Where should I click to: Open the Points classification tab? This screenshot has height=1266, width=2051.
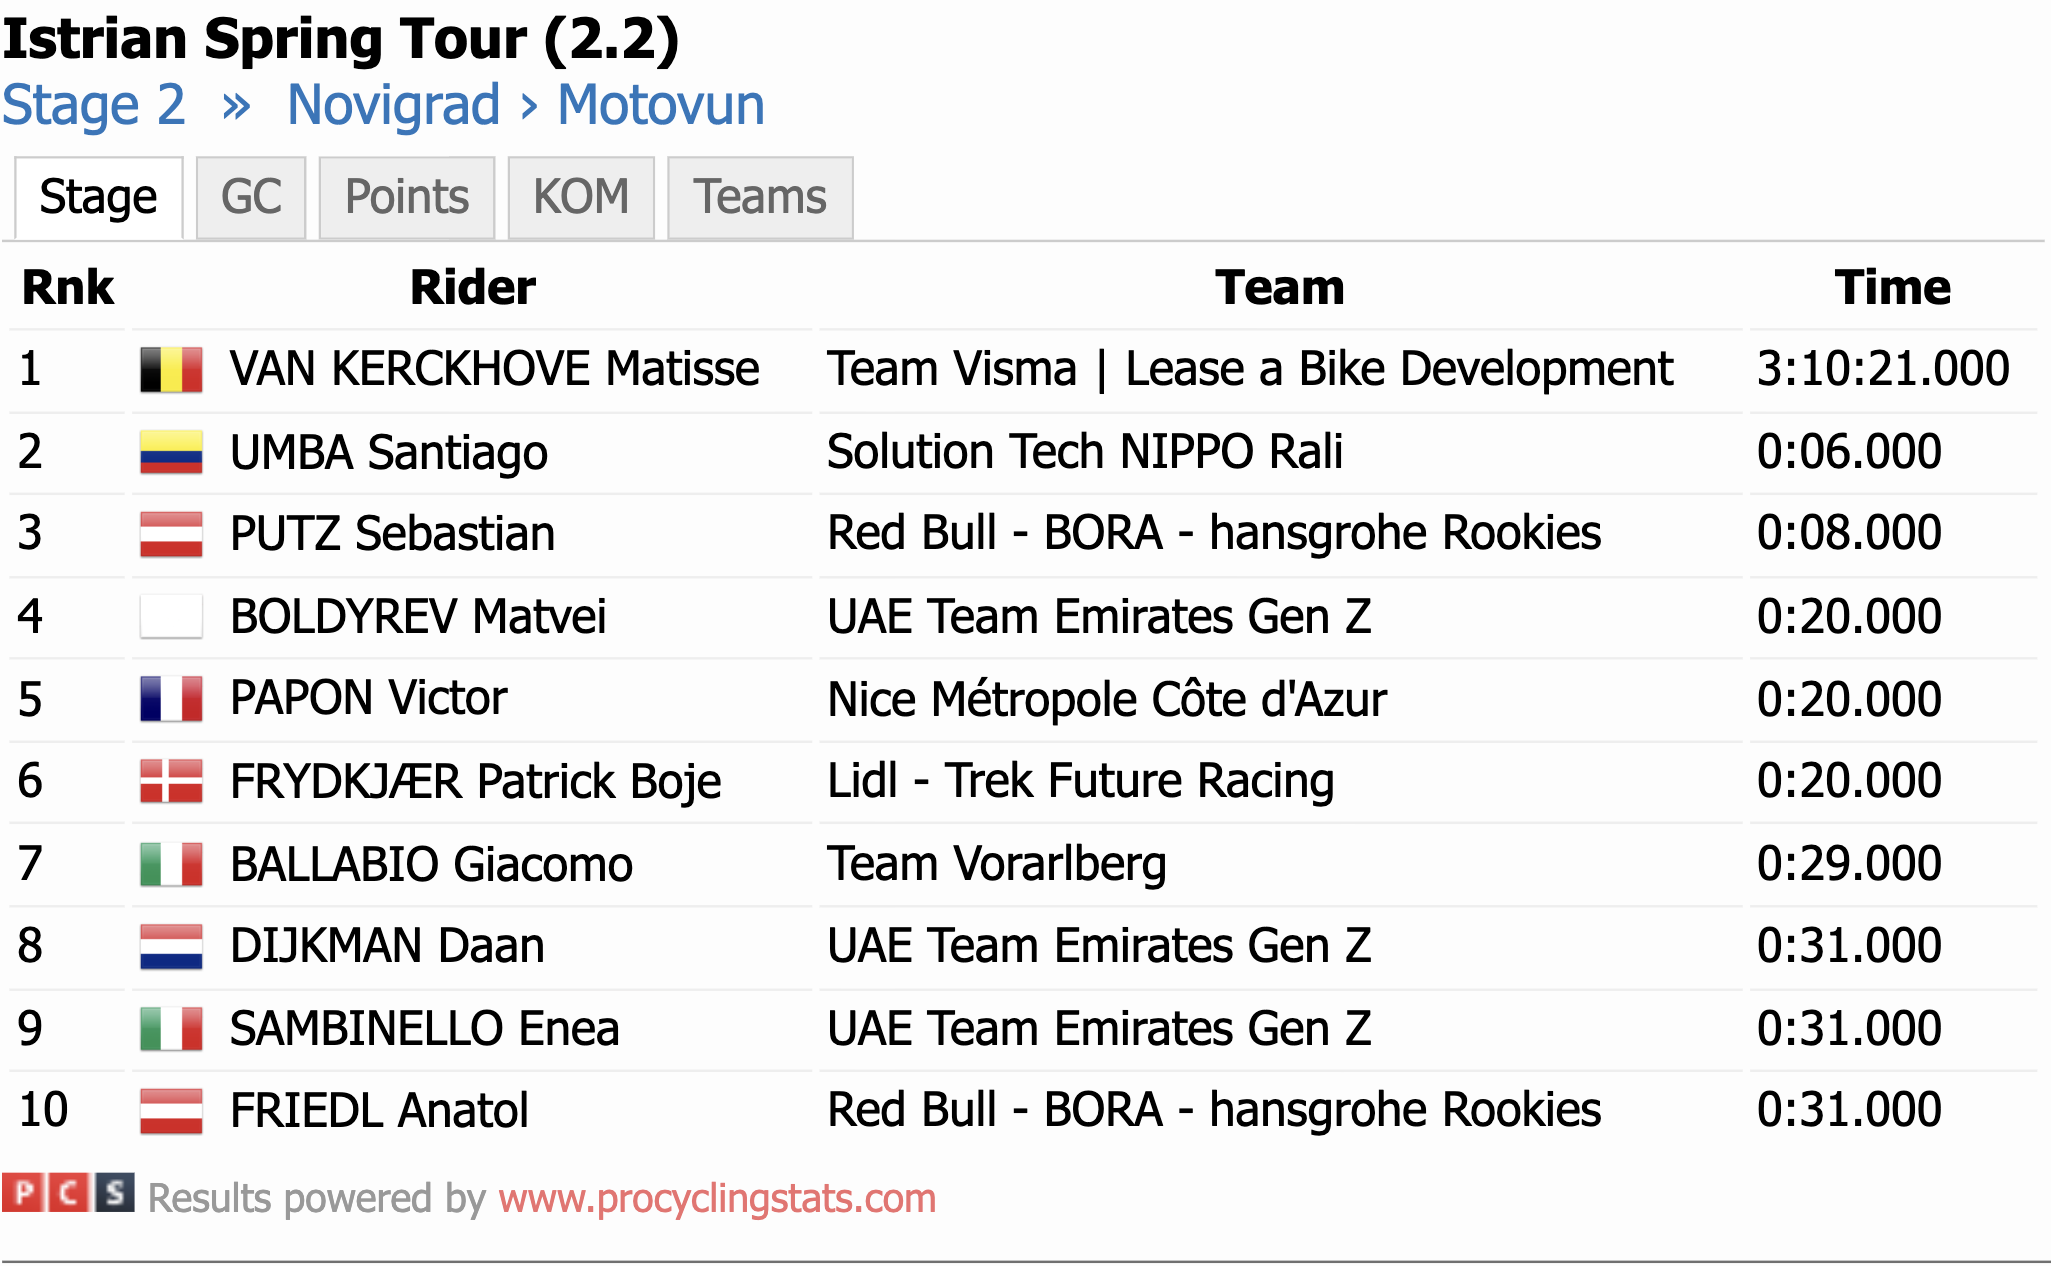(x=407, y=197)
